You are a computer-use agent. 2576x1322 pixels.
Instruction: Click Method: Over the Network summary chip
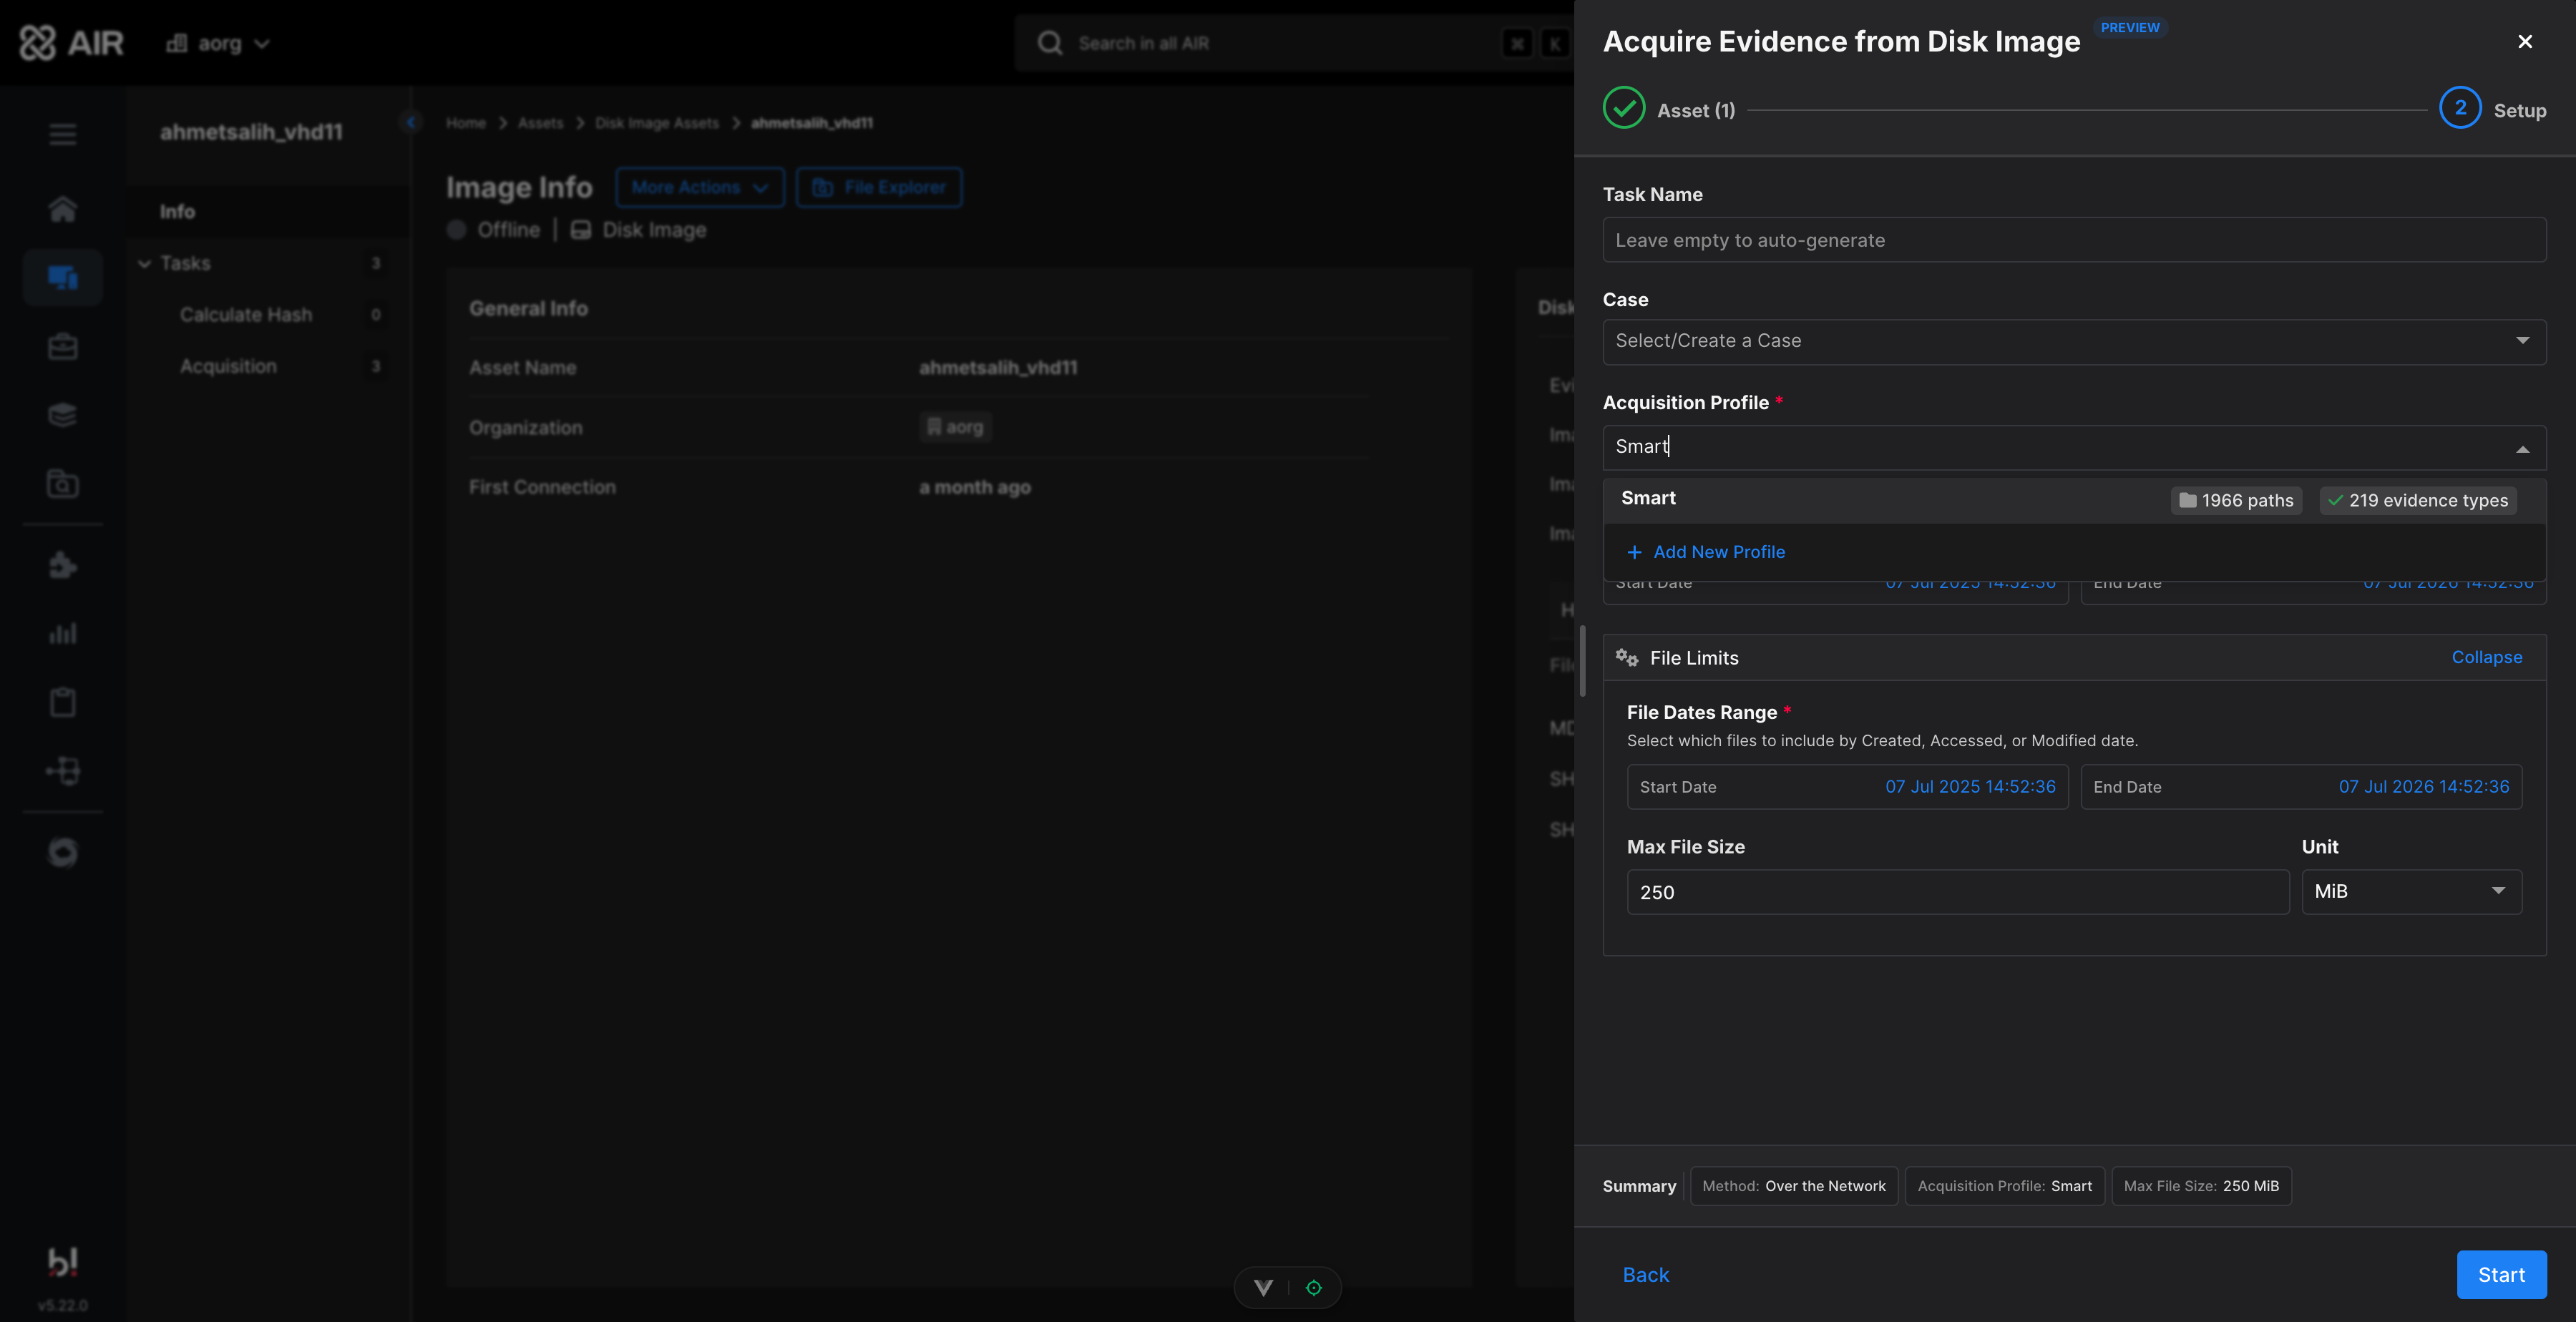[x=1793, y=1186]
